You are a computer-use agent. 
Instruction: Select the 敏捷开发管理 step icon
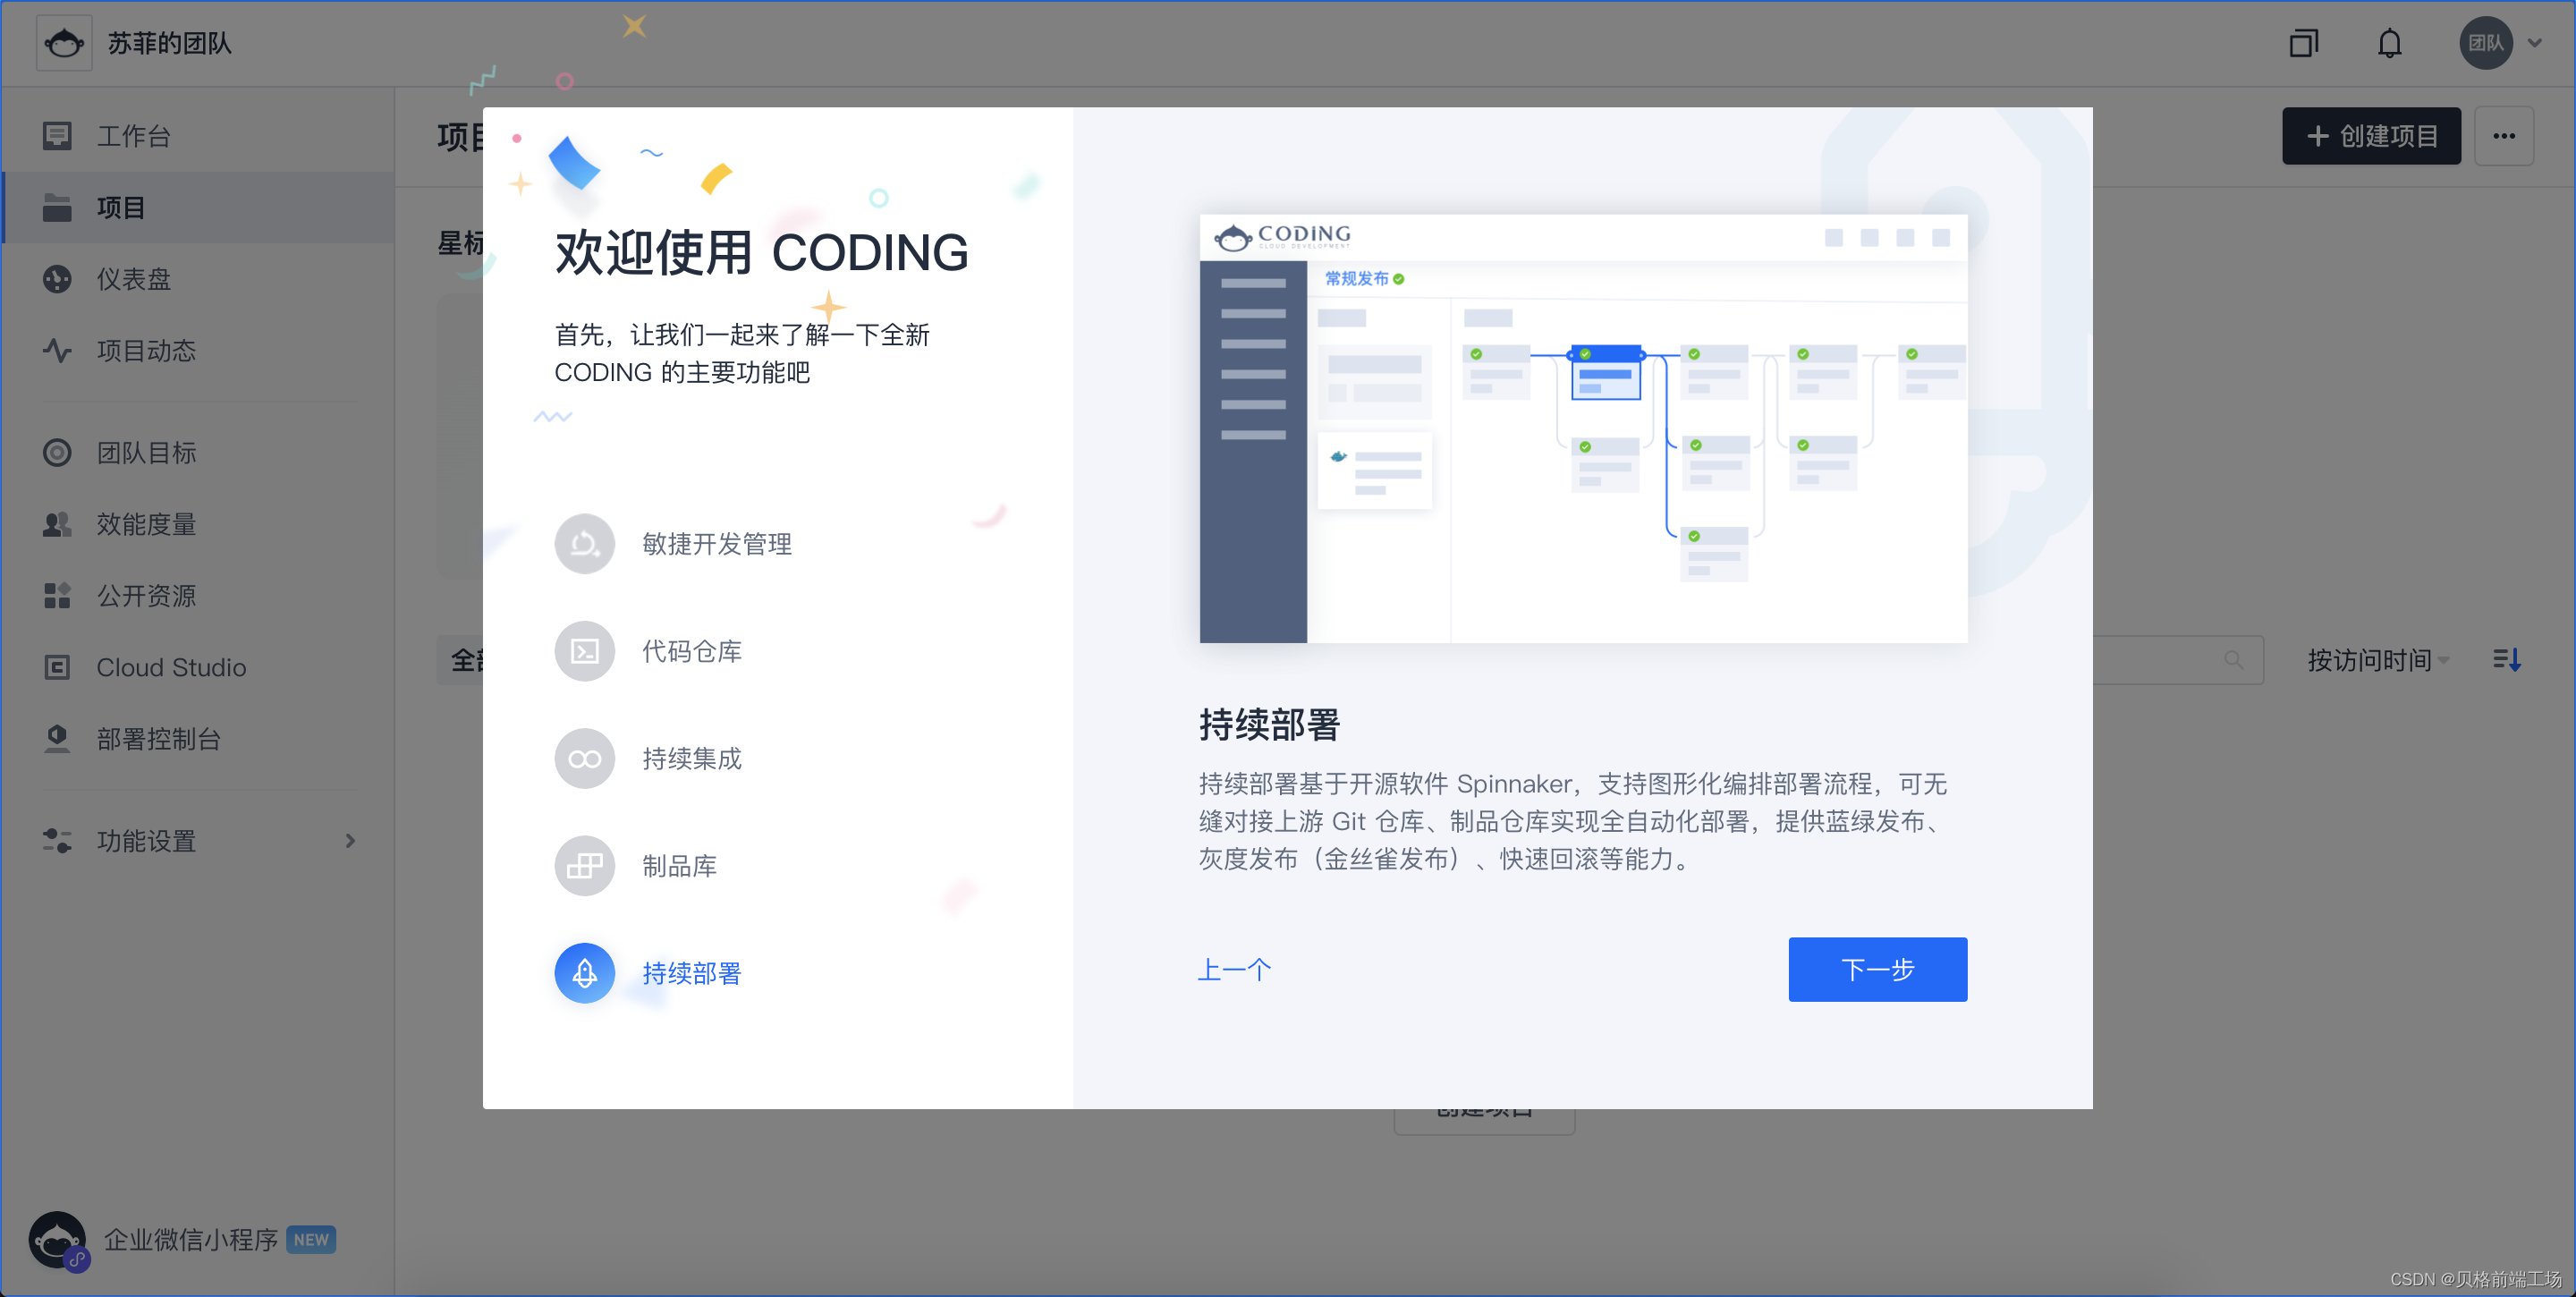click(x=585, y=544)
